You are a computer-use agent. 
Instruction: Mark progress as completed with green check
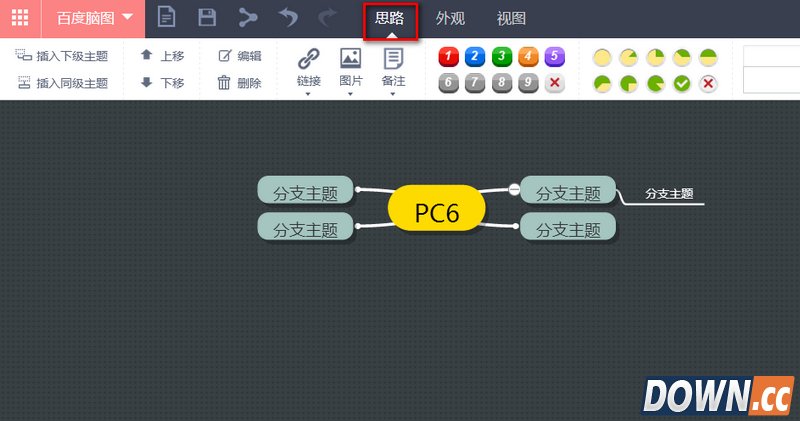coord(682,83)
